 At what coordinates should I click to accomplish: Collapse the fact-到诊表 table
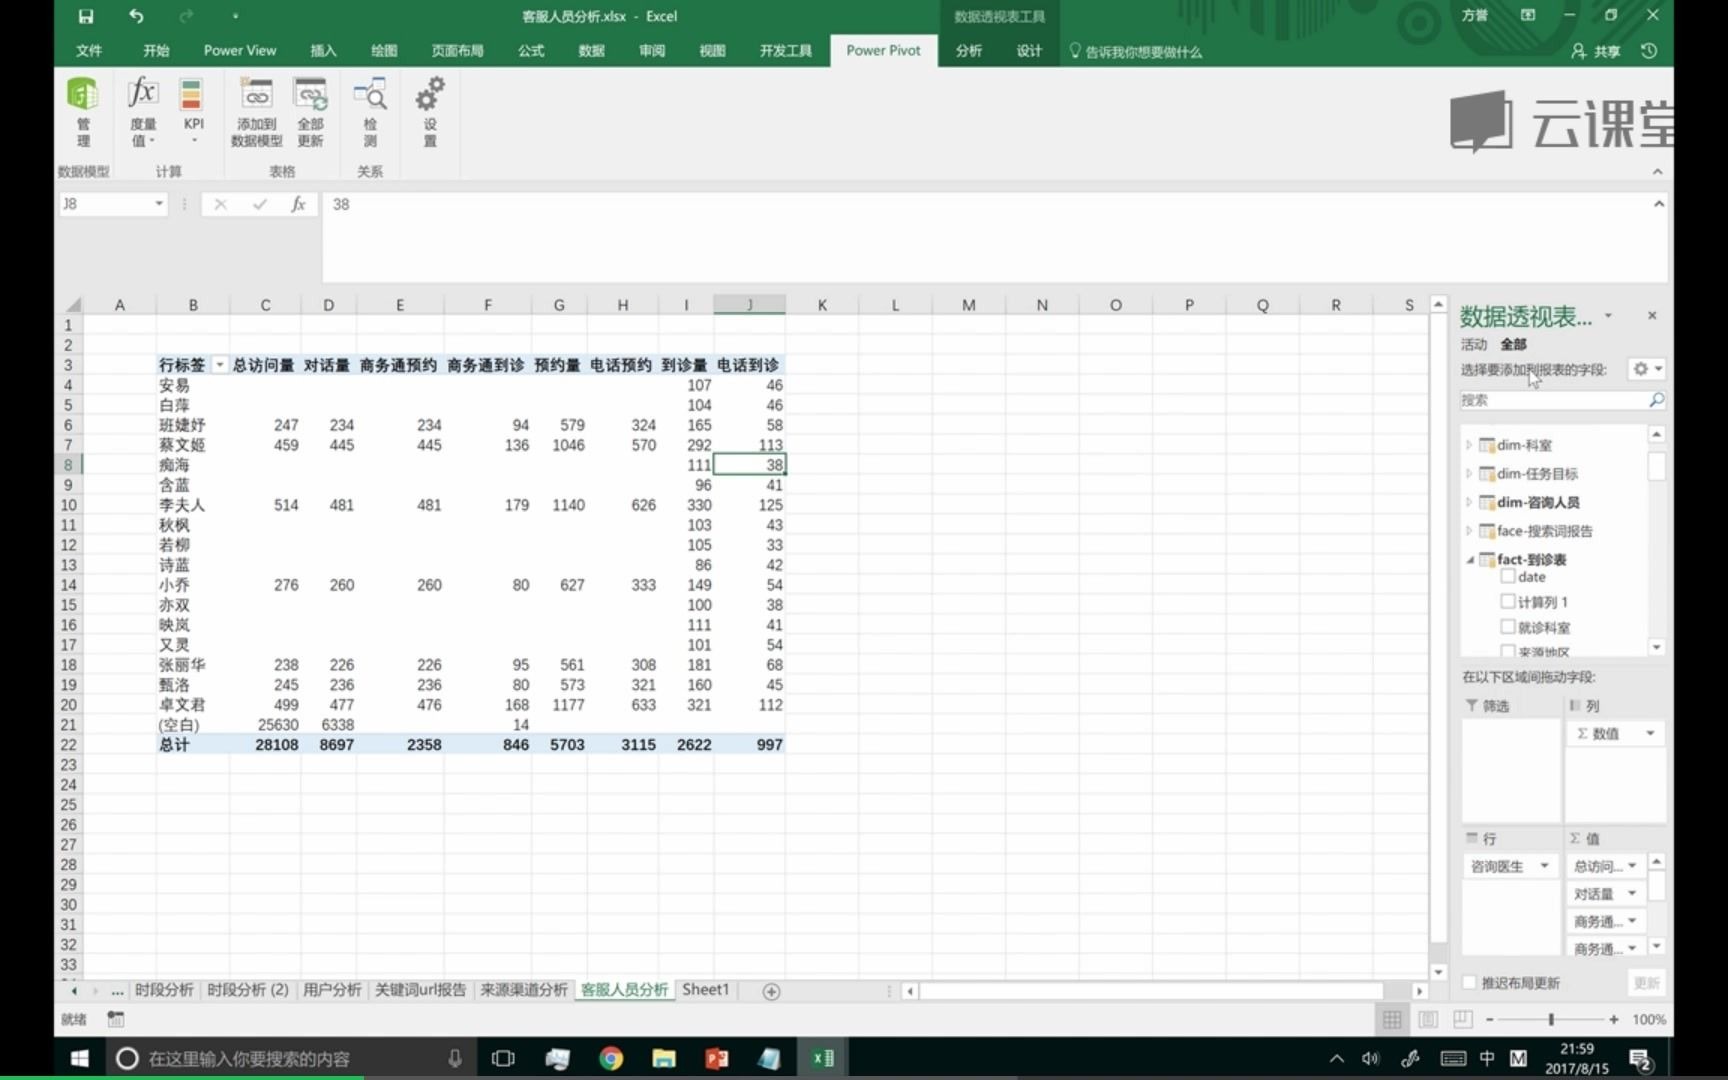pyautogui.click(x=1468, y=560)
